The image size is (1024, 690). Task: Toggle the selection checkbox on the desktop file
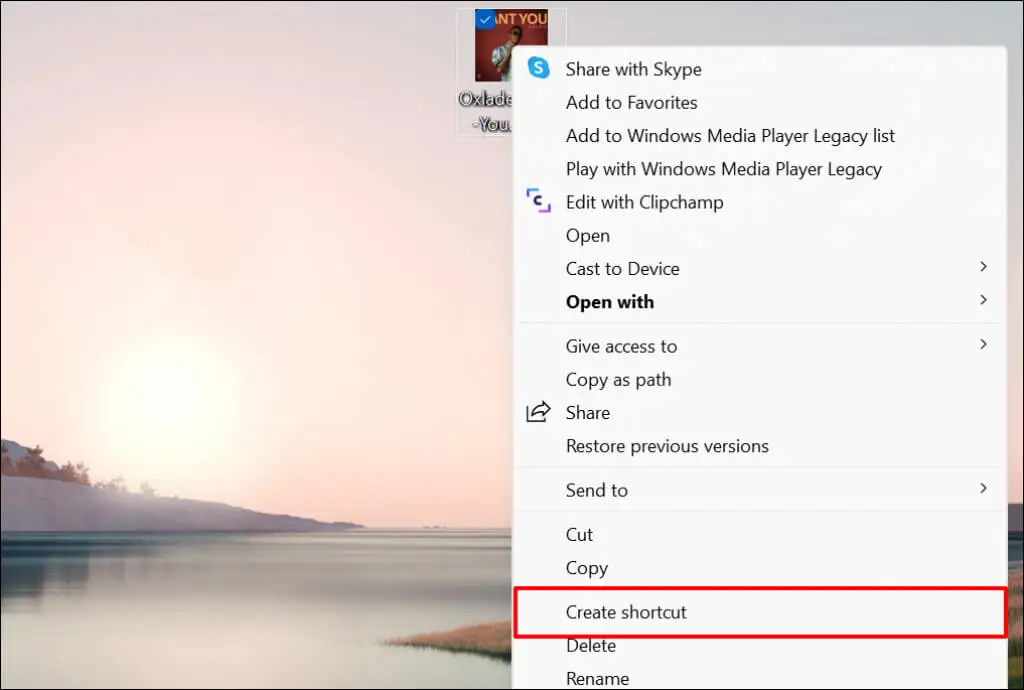[x=484, y=20]
